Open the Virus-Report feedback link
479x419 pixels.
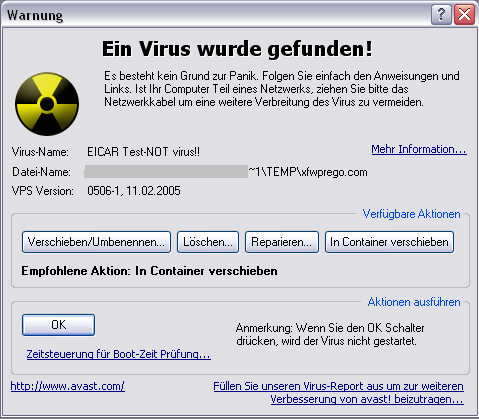339,393
